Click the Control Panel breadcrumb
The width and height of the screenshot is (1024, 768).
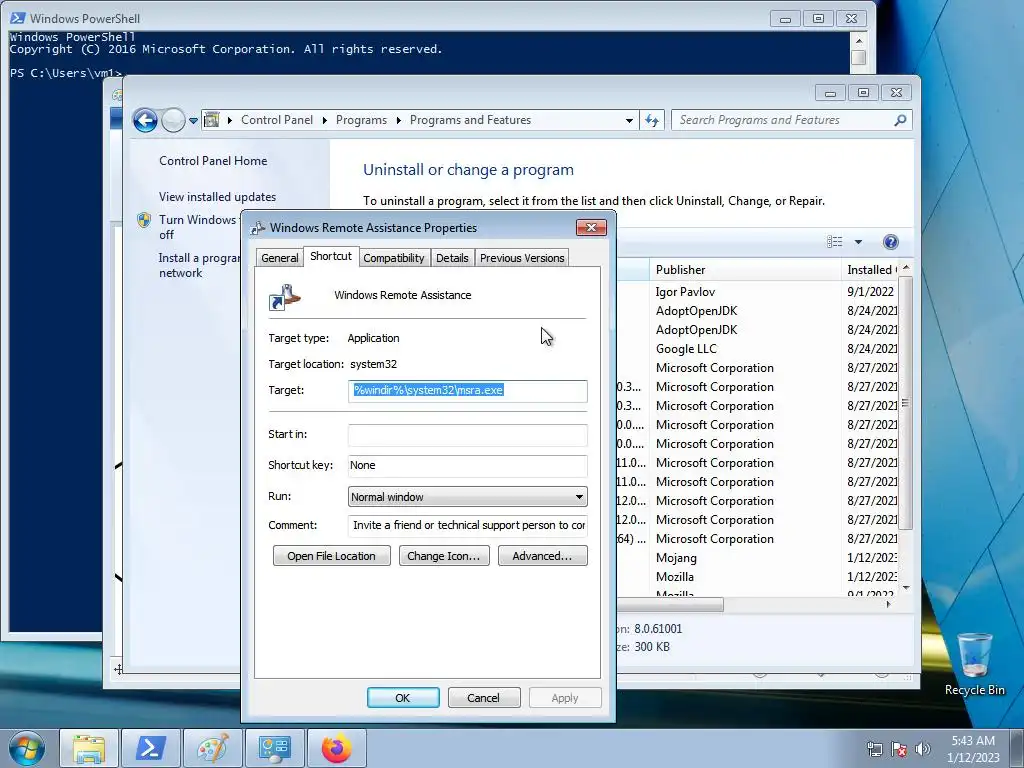tap(277, 120)
